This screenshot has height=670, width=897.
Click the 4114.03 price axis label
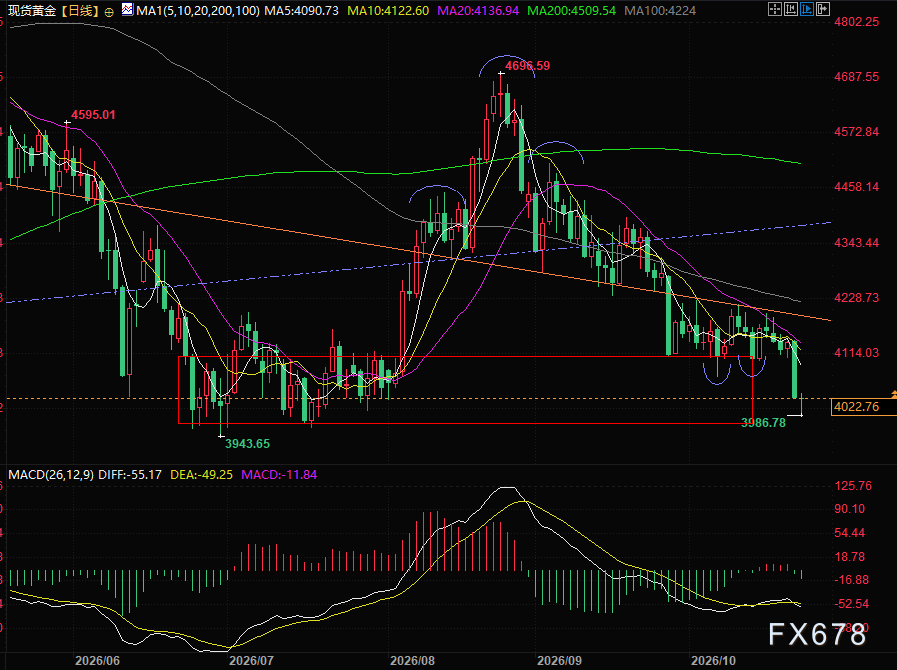pos(856,352)
